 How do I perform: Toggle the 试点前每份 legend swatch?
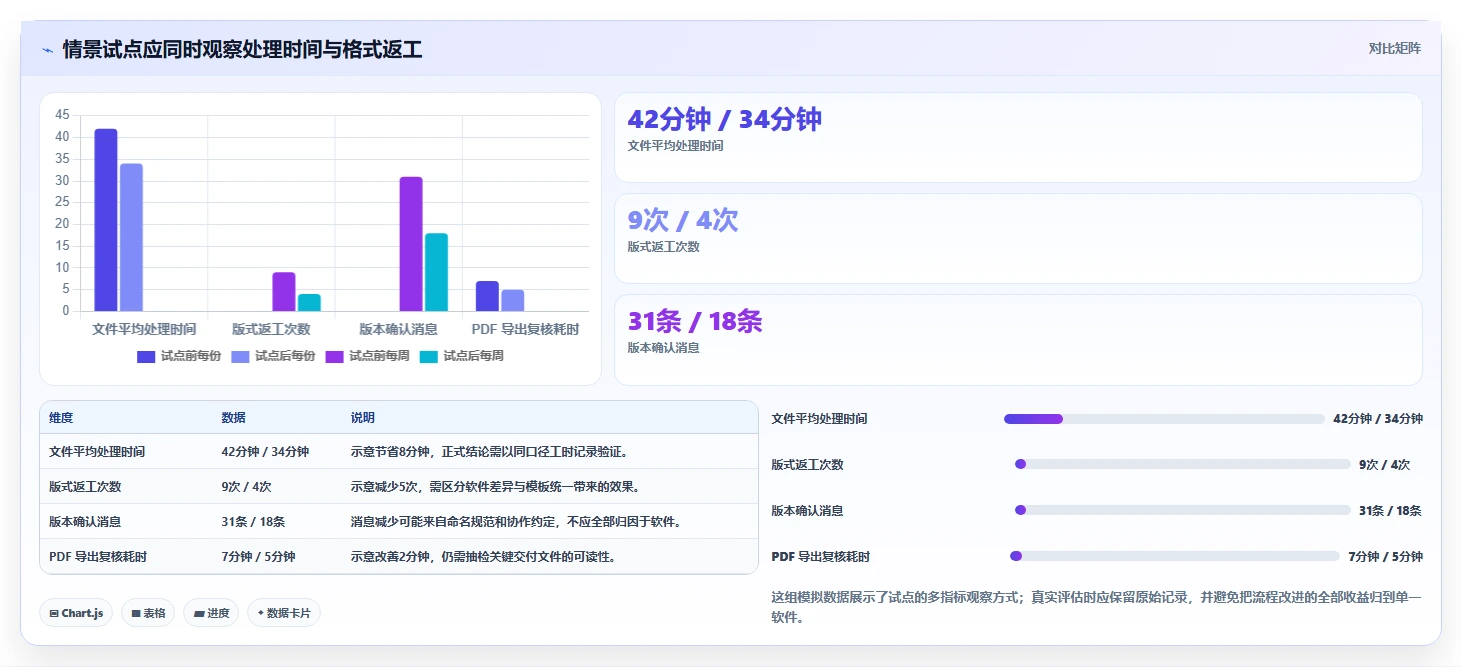pos(146,356)
